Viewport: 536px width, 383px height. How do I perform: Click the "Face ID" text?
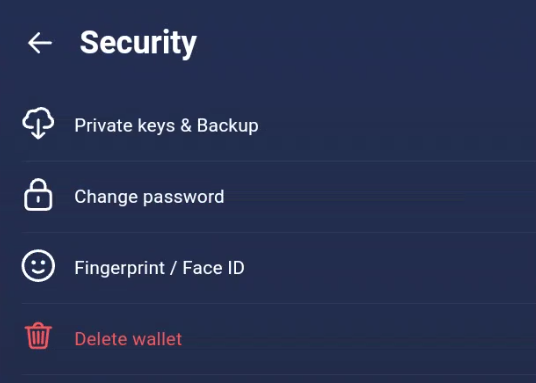pyautogui.click(x=214, y=268)
